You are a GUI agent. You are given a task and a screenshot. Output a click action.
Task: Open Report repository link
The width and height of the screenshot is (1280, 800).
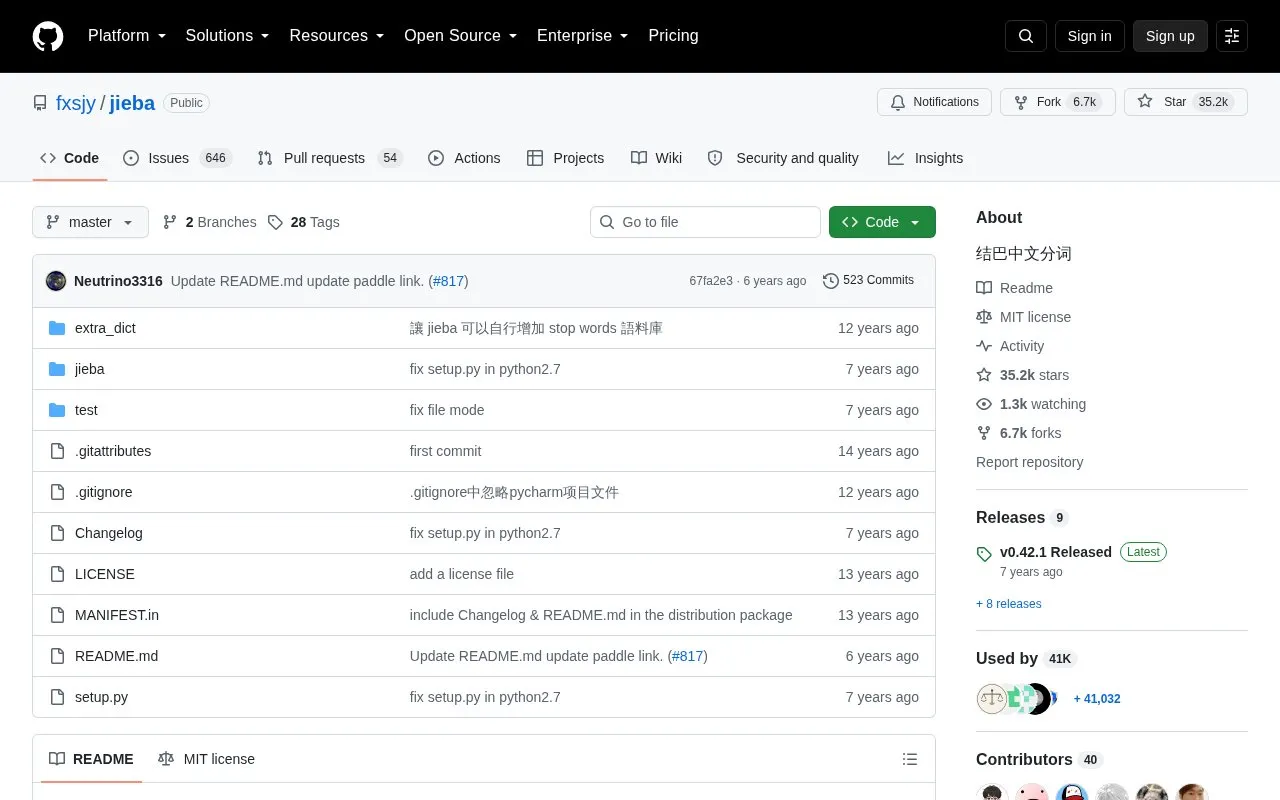(x=1029, y=462)
